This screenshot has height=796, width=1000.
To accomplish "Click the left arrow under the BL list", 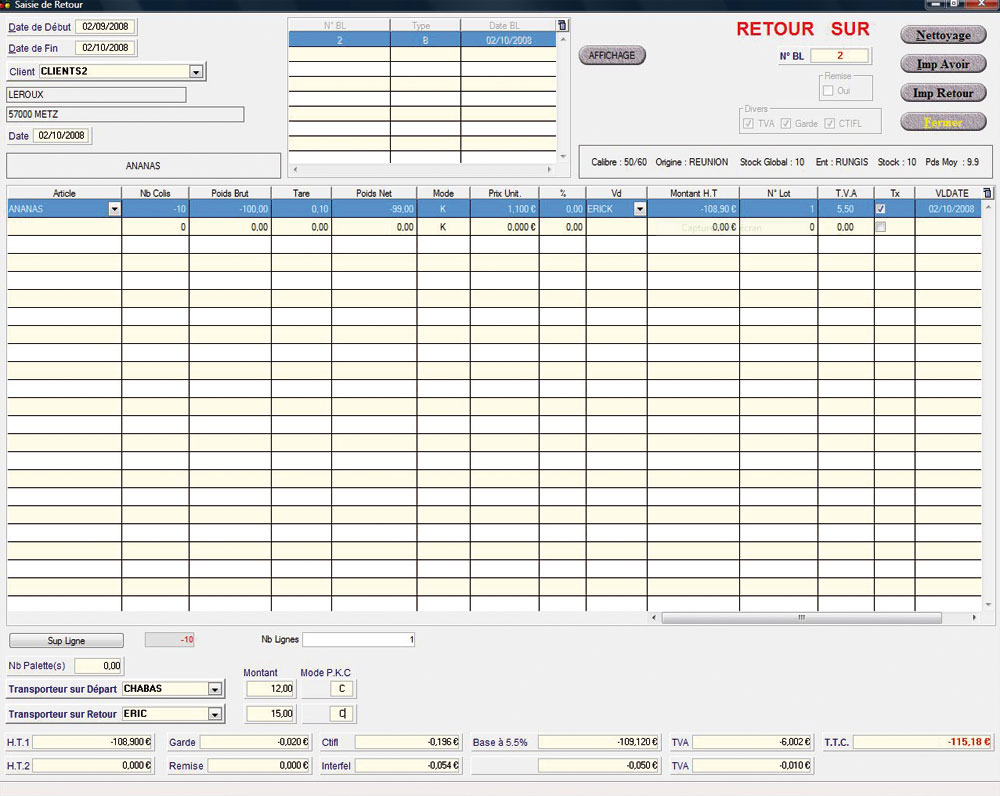I will click(295, 170).
